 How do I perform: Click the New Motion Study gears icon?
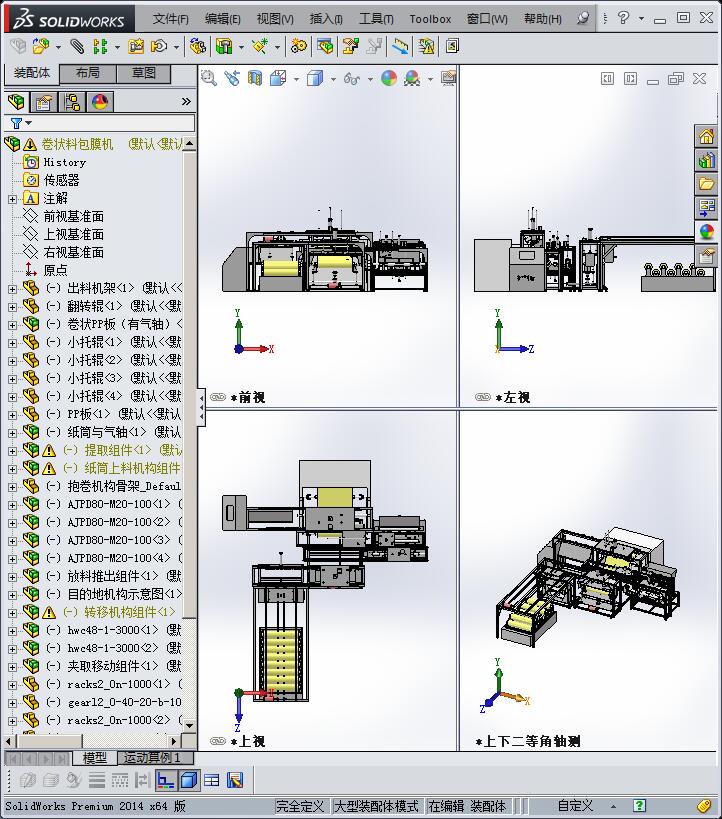[x=299, y=46]
